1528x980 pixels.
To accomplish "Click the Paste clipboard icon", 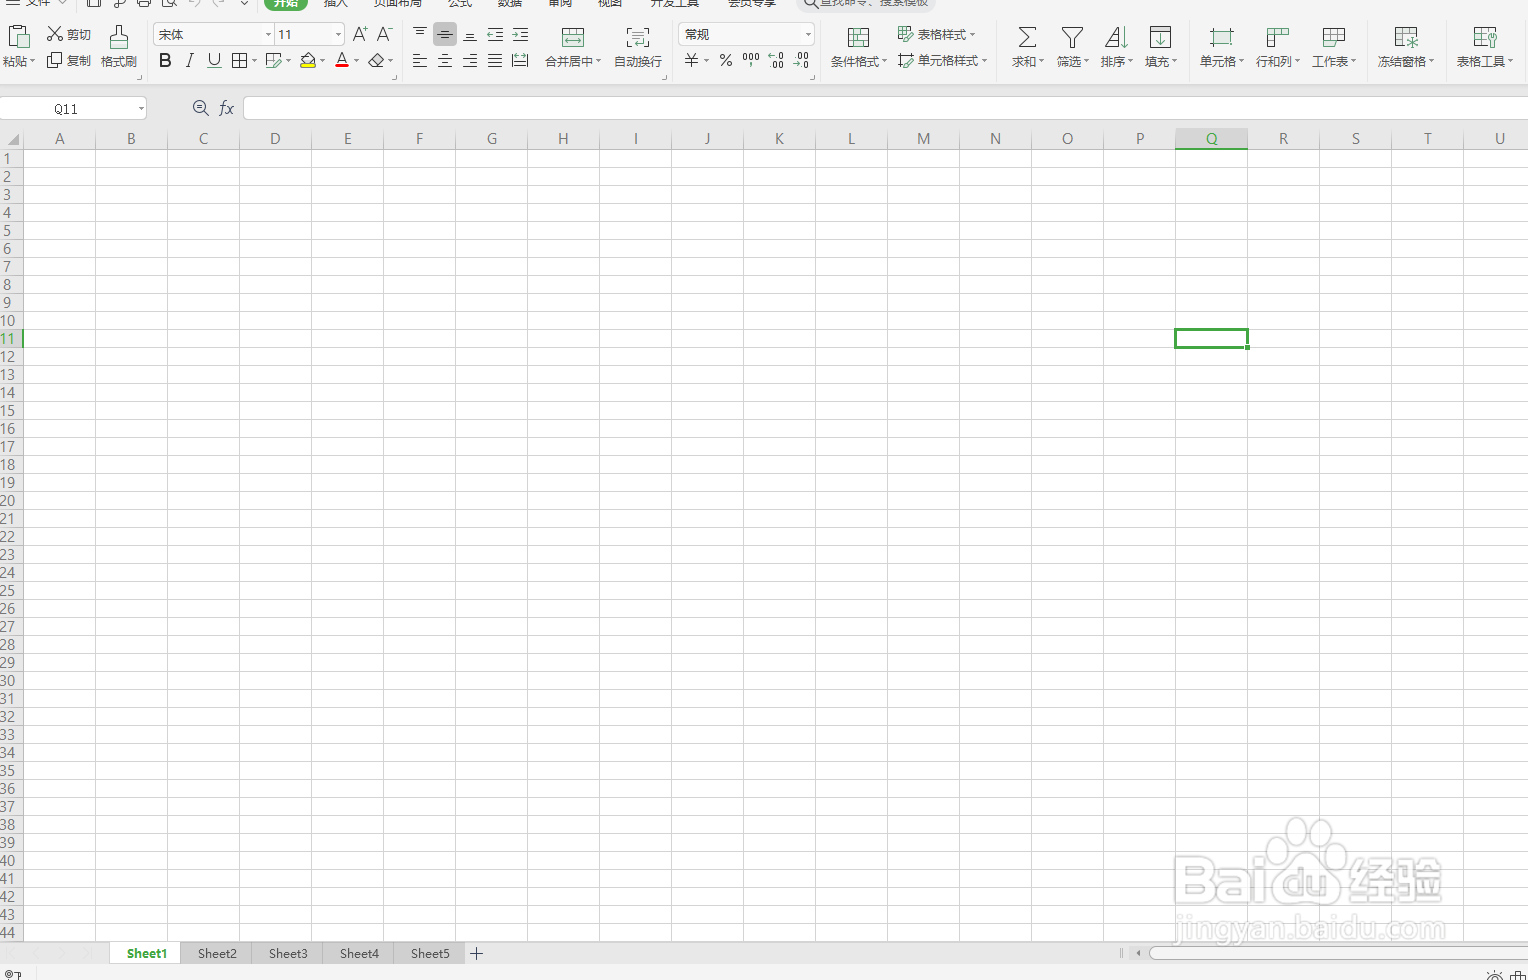I will [18, 37].
